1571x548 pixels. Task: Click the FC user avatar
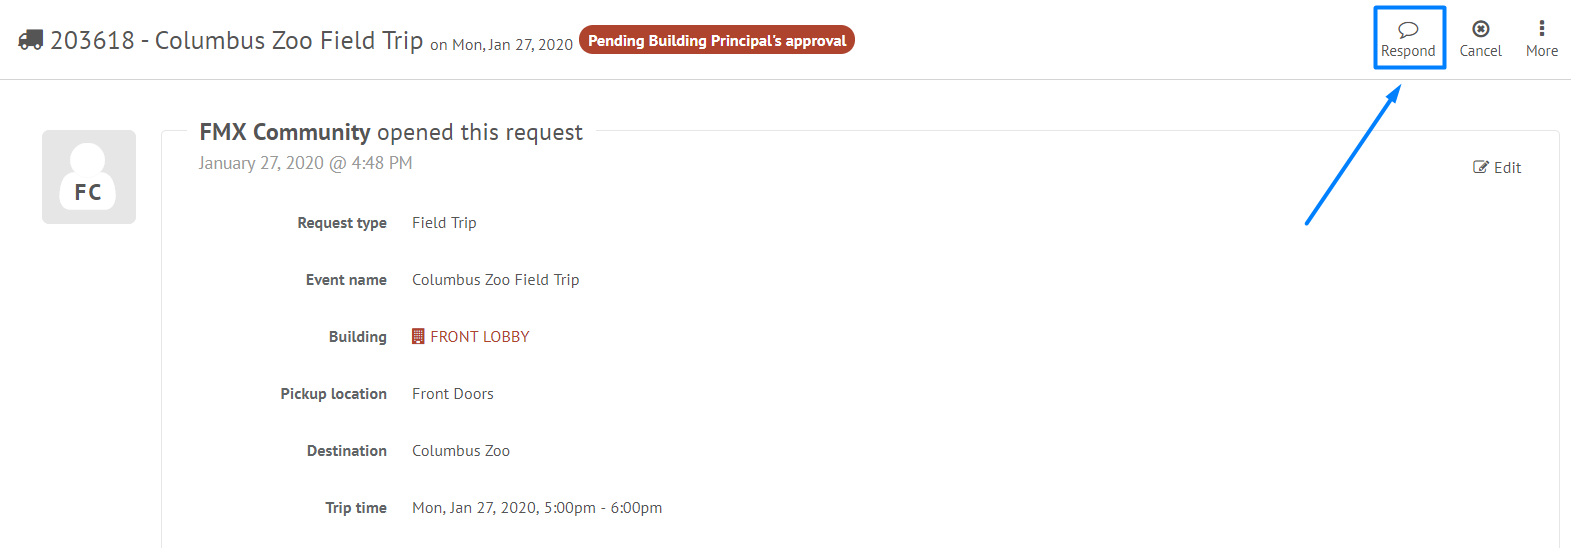pos(89,177)
